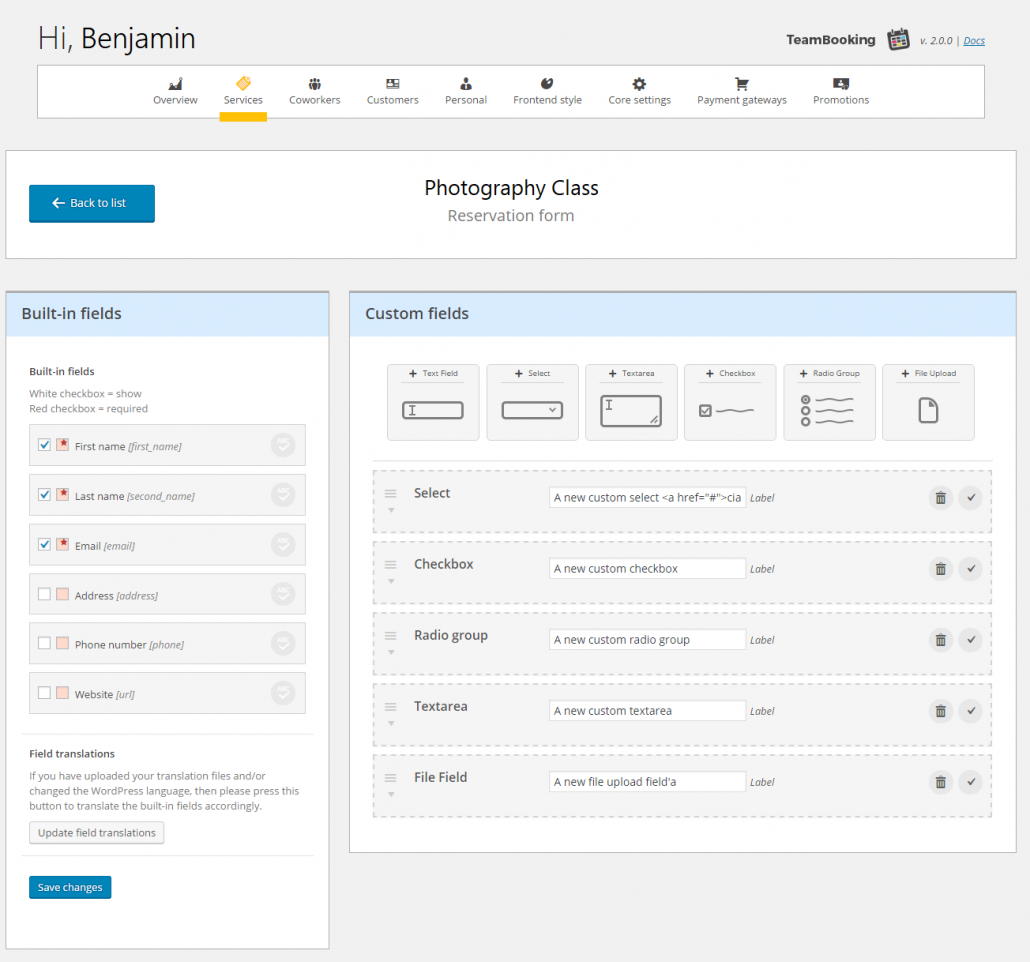Image resolution: width=1030 pixels, height=962 pixels.
Task: Enable the Address built-in field
Action: 42,593
